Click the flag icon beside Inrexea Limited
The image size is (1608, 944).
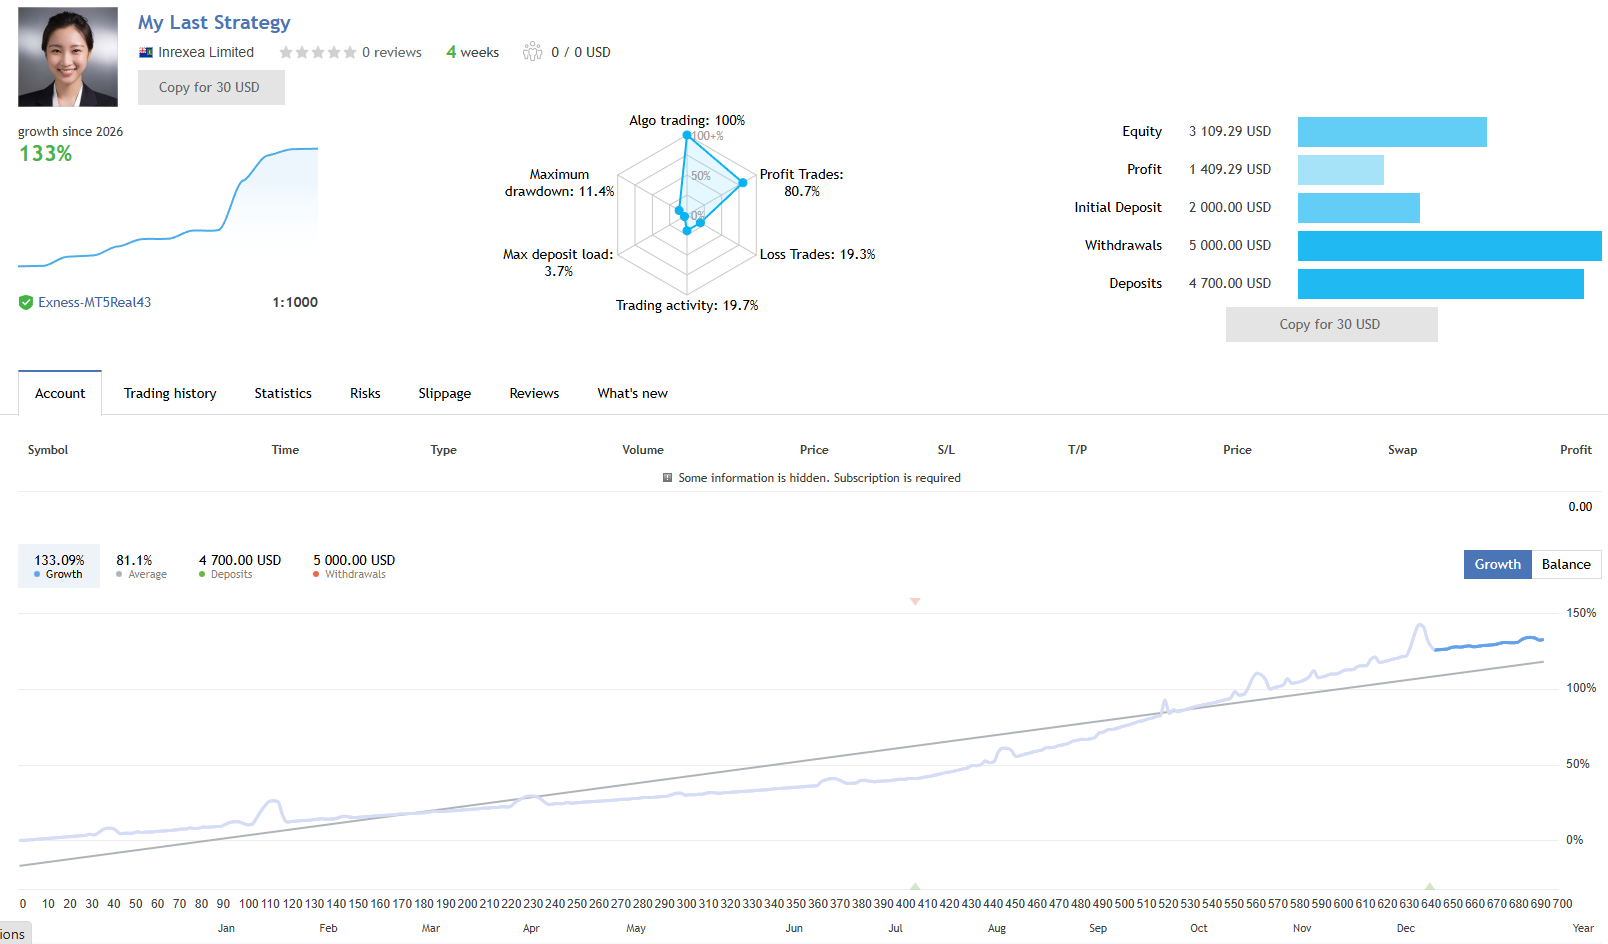146,52
